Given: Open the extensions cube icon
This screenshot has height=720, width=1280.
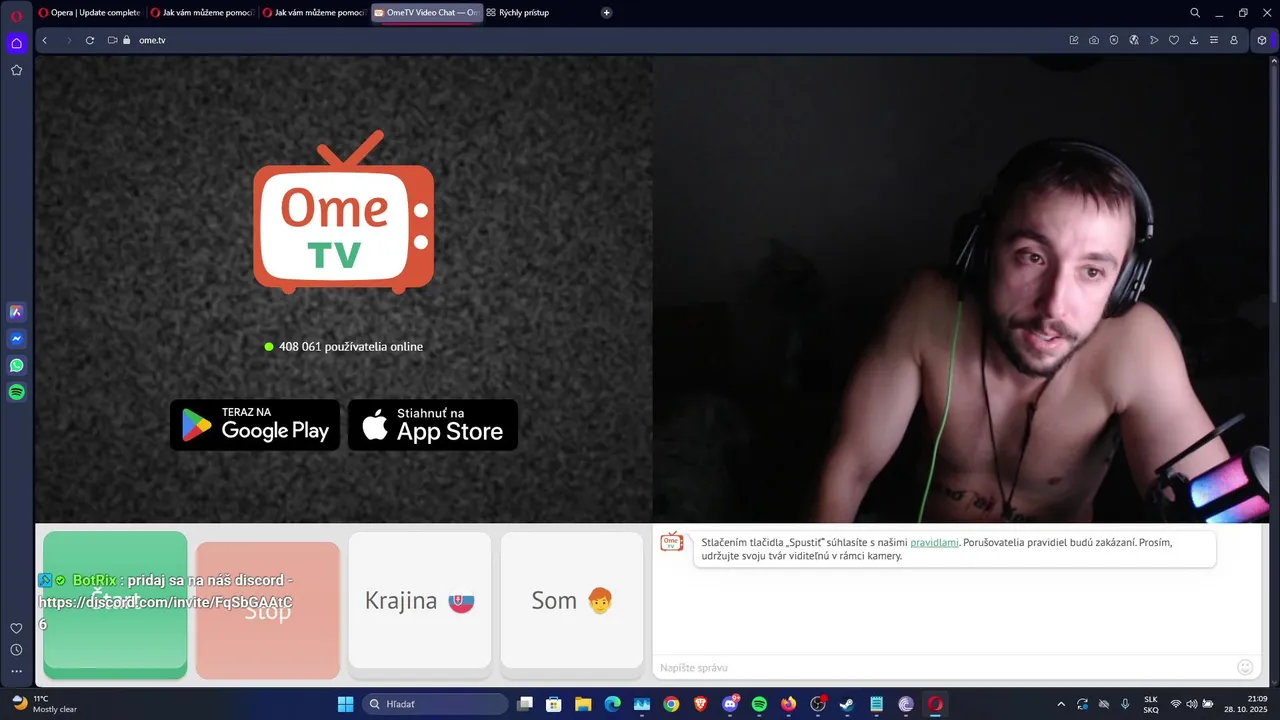Looking at the screenshot, I should [1262, 40].
